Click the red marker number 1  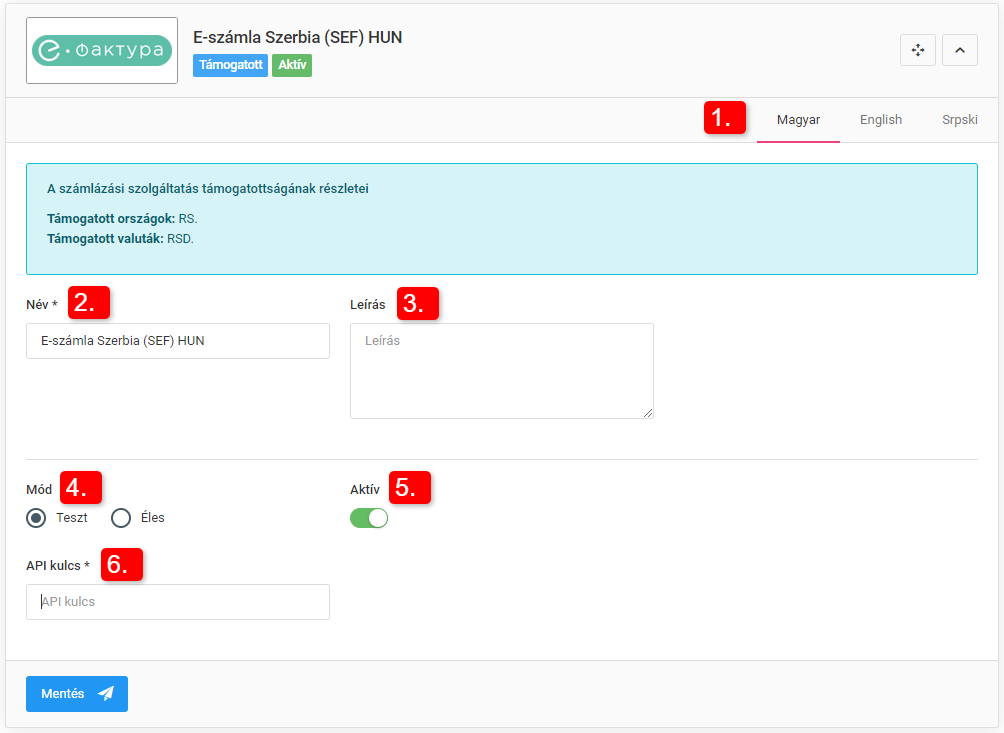tap(724, 119)
